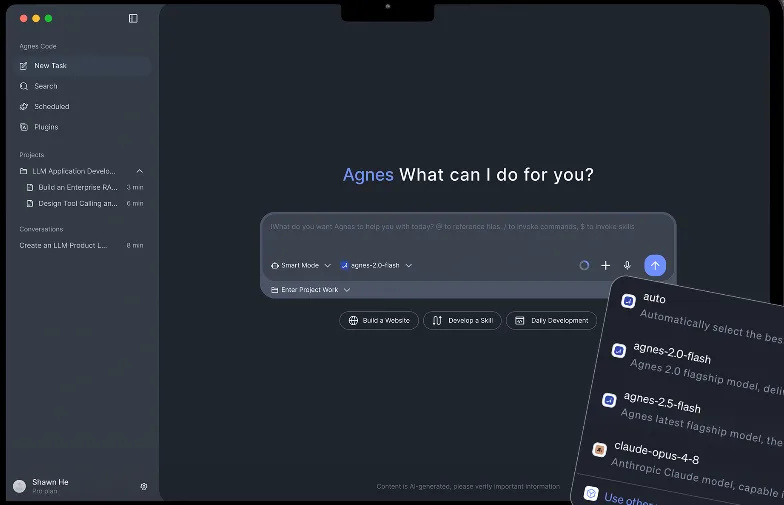Image resolution: width=784 pixels, height=505 pixels.
Task: Open settings gear next to Shawn He
Action: 144,486
